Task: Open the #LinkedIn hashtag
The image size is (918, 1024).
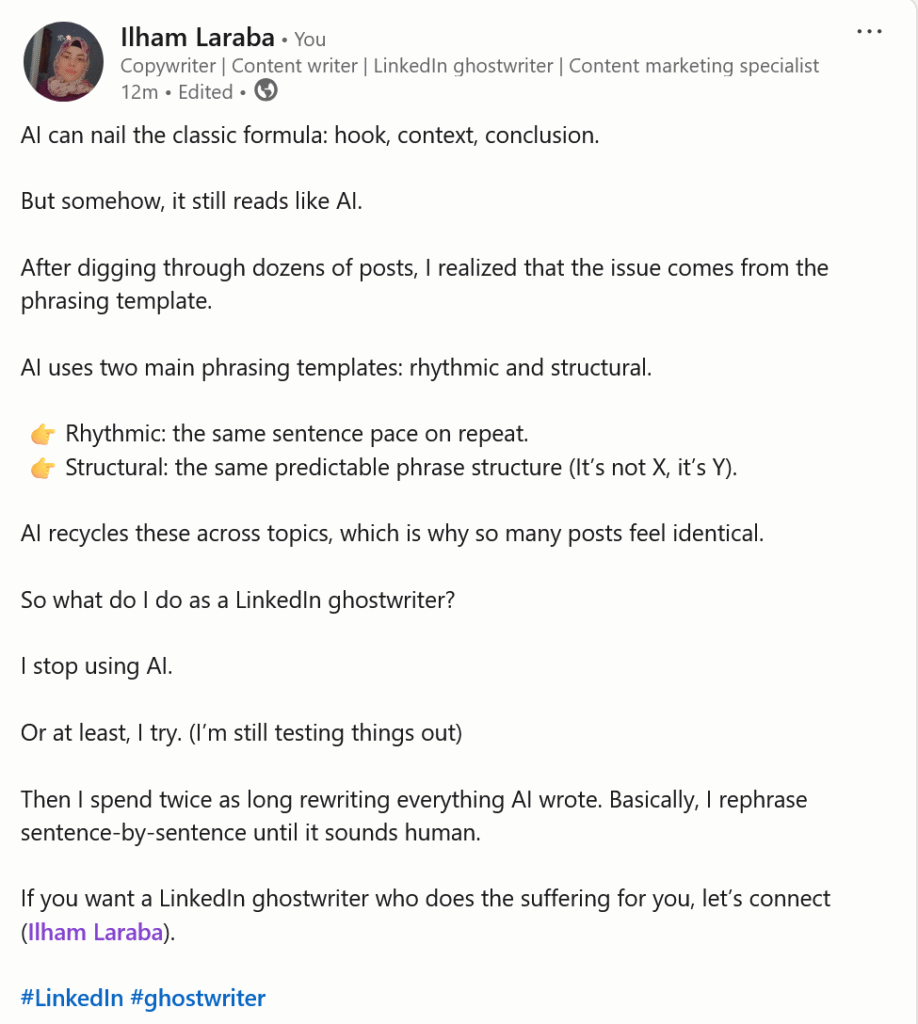Action: pos(72,997)
